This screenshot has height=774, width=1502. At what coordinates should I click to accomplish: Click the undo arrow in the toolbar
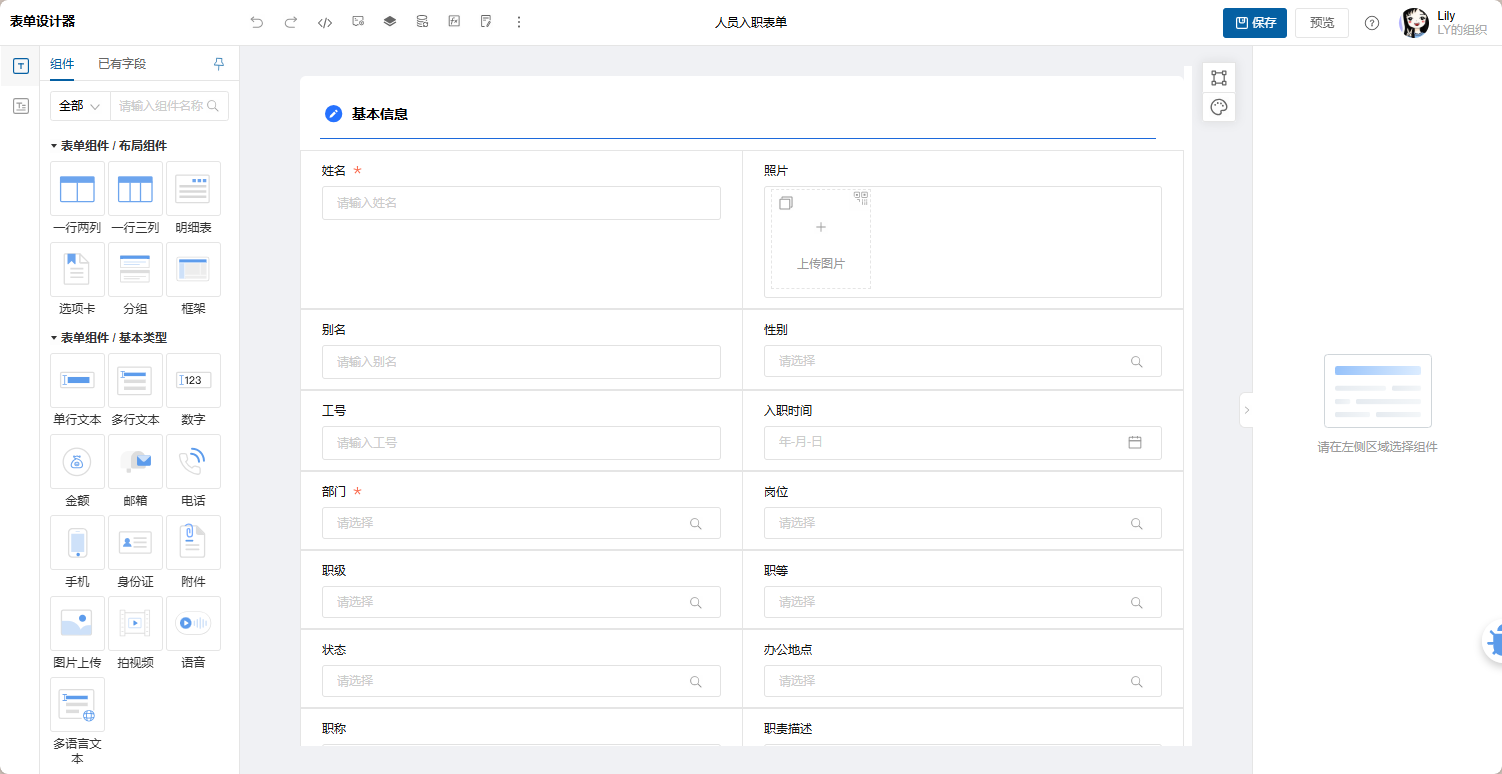257,22
